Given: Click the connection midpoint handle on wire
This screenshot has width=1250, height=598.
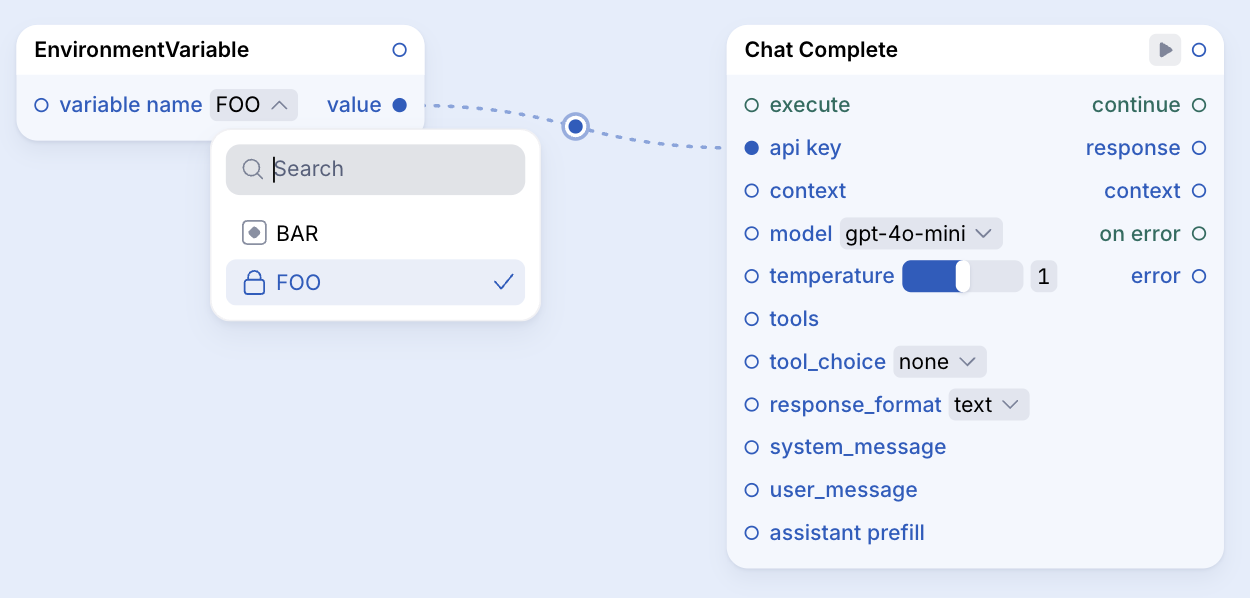Looking at the screenshot, I should click(x=575, y=126).
